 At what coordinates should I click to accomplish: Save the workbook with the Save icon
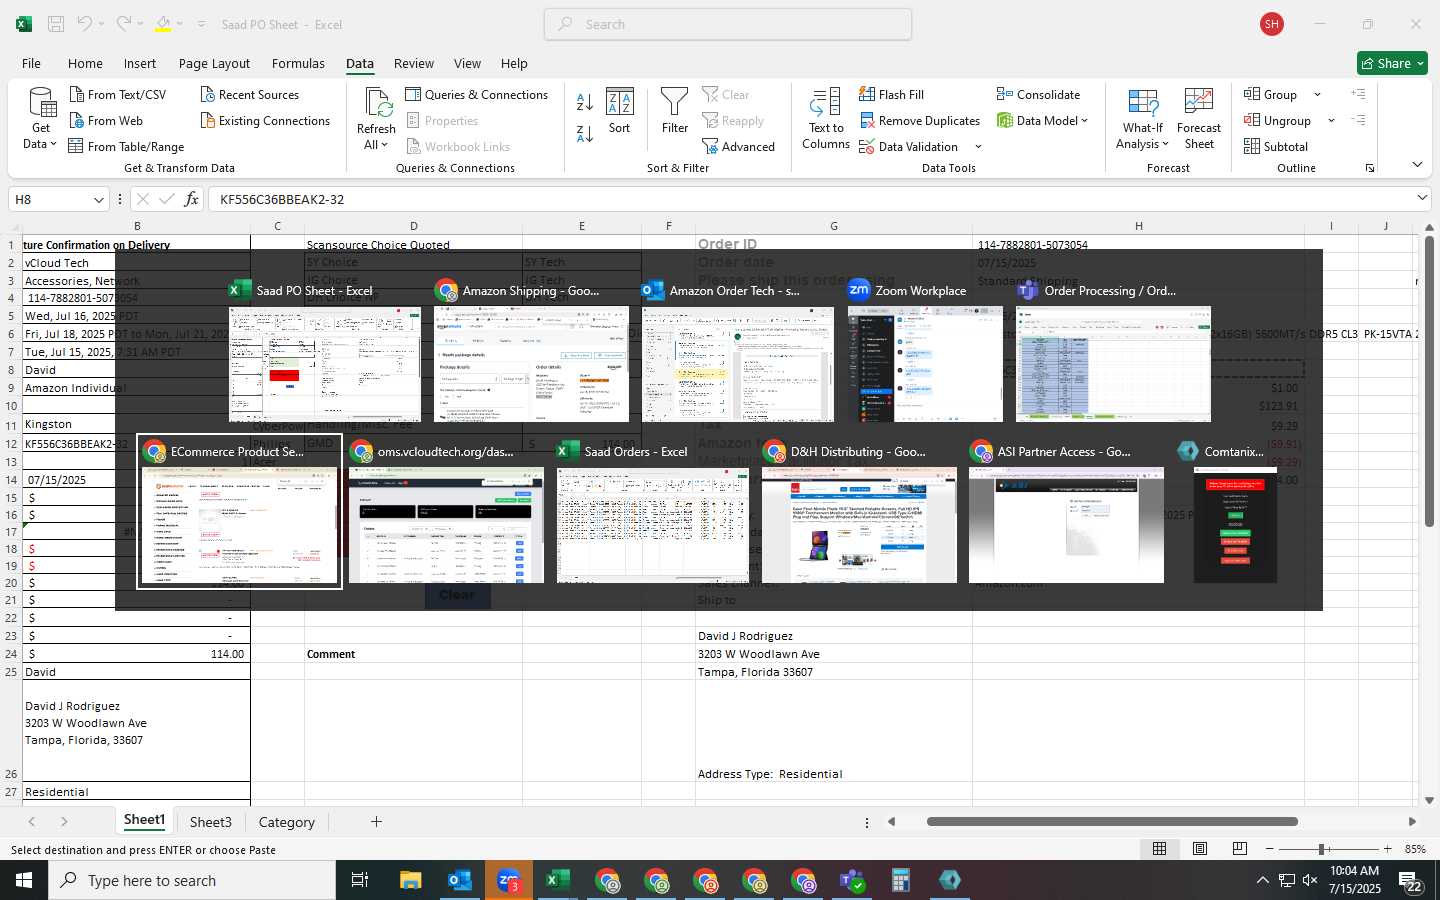click(x=56, y=24)
